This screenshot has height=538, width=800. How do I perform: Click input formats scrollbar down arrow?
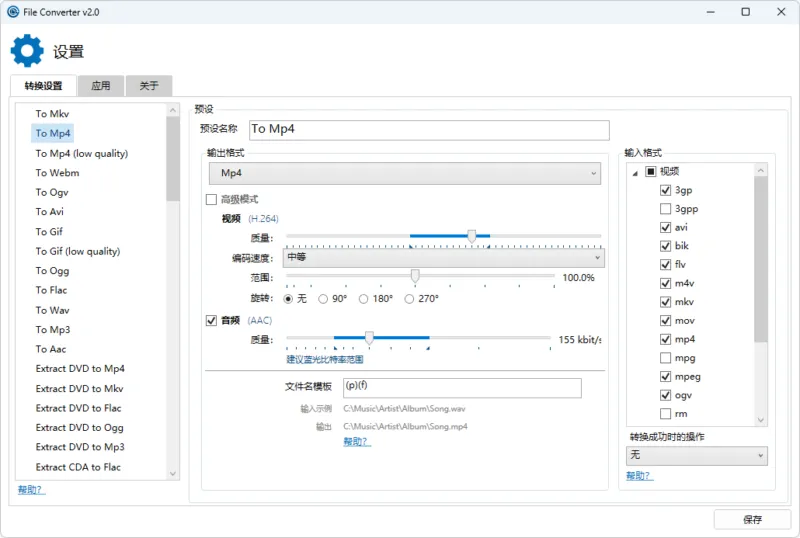click(761, 420)
